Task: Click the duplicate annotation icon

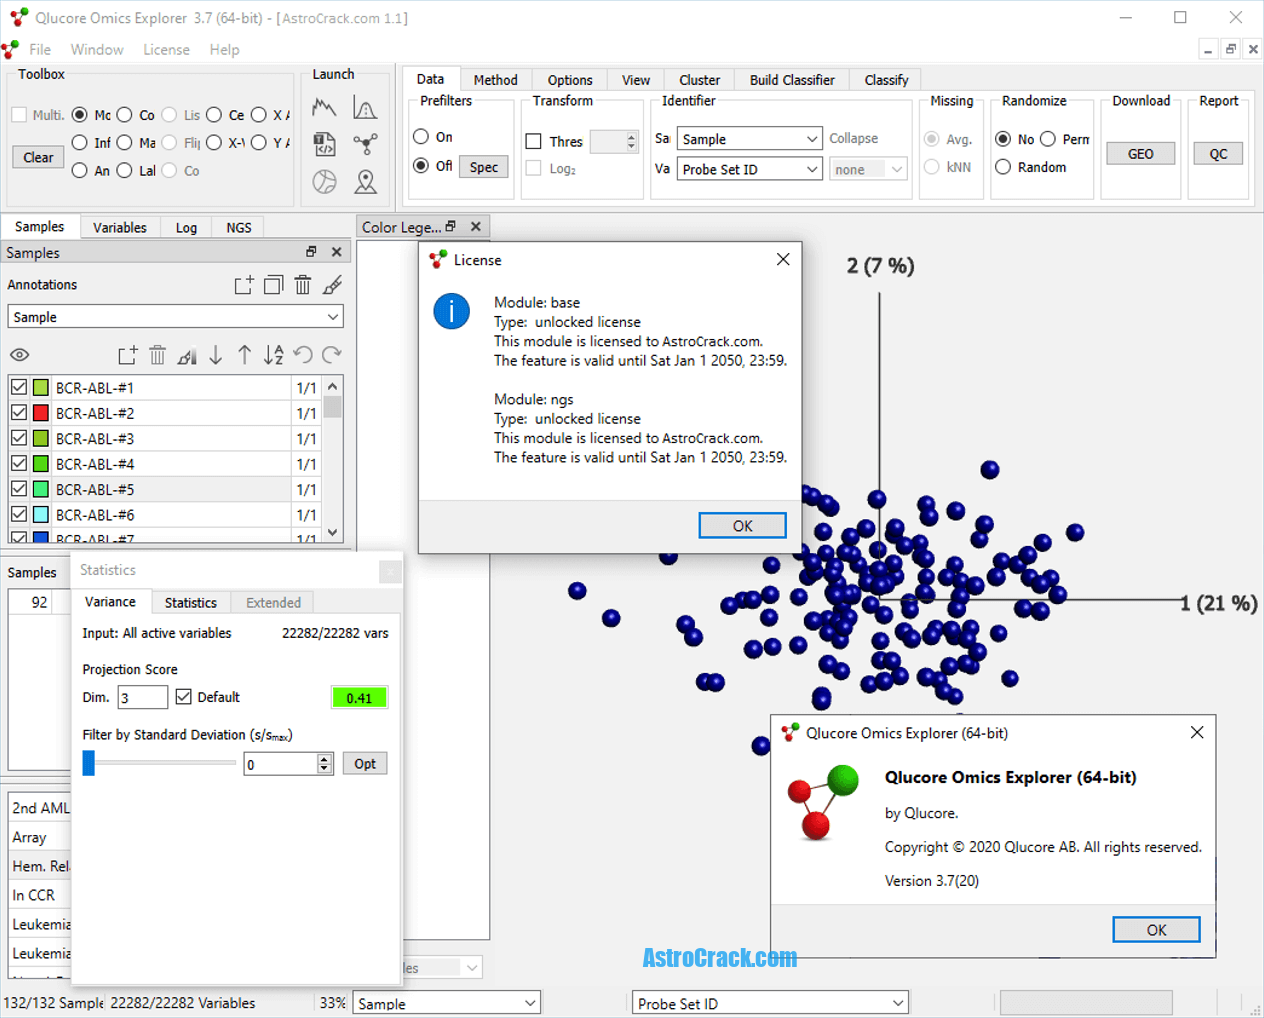Action: (x=273, y=285)
